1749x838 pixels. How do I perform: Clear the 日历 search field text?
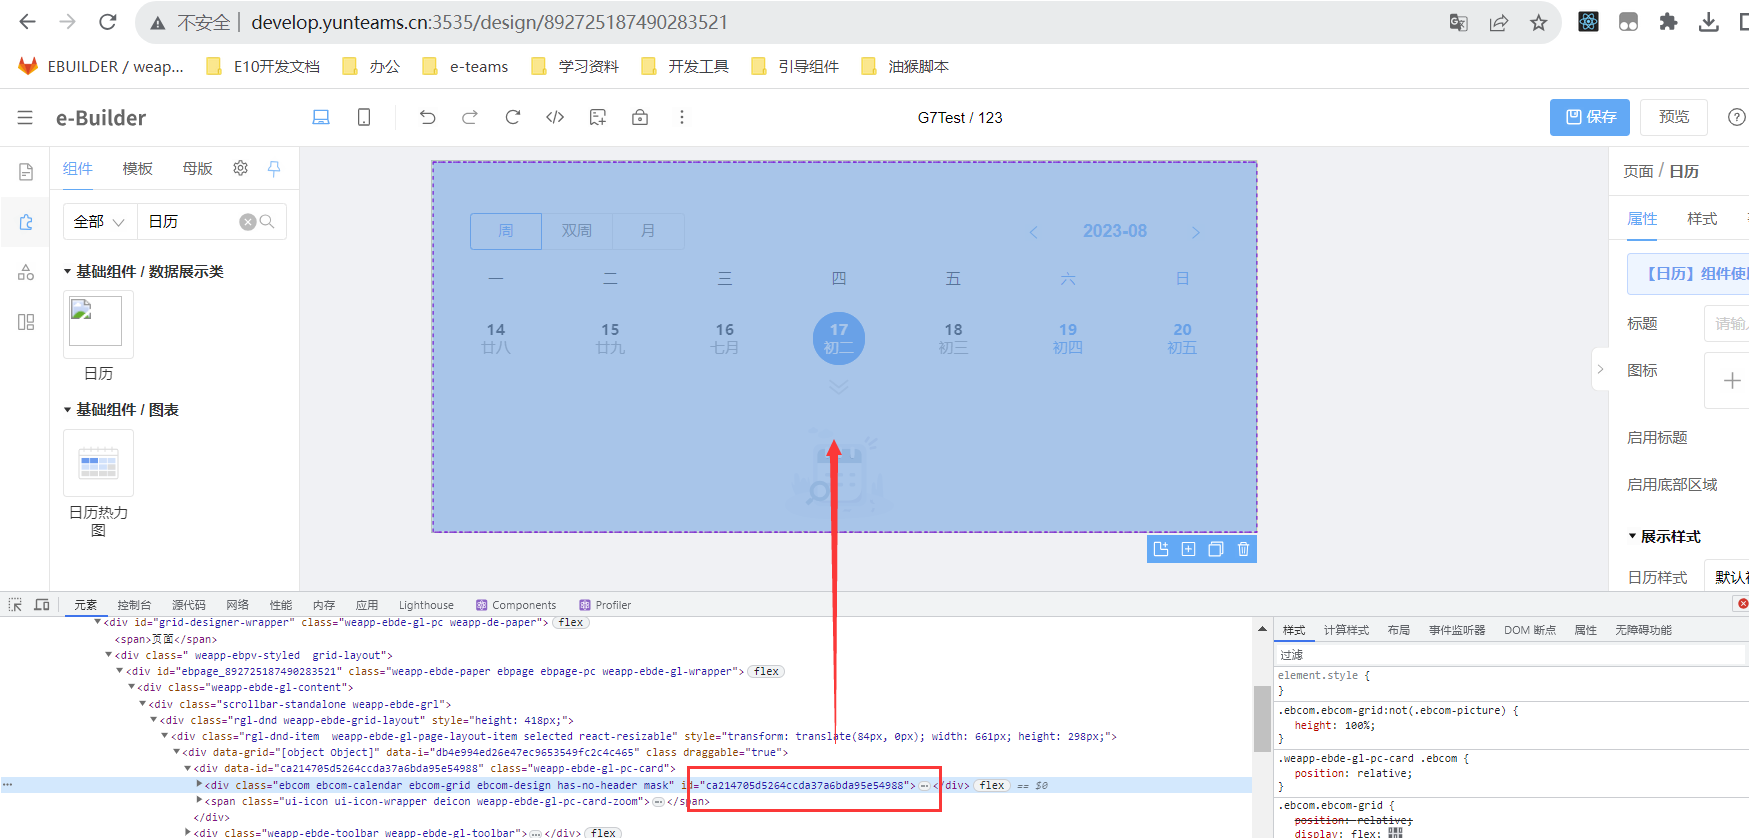point(247,222)
